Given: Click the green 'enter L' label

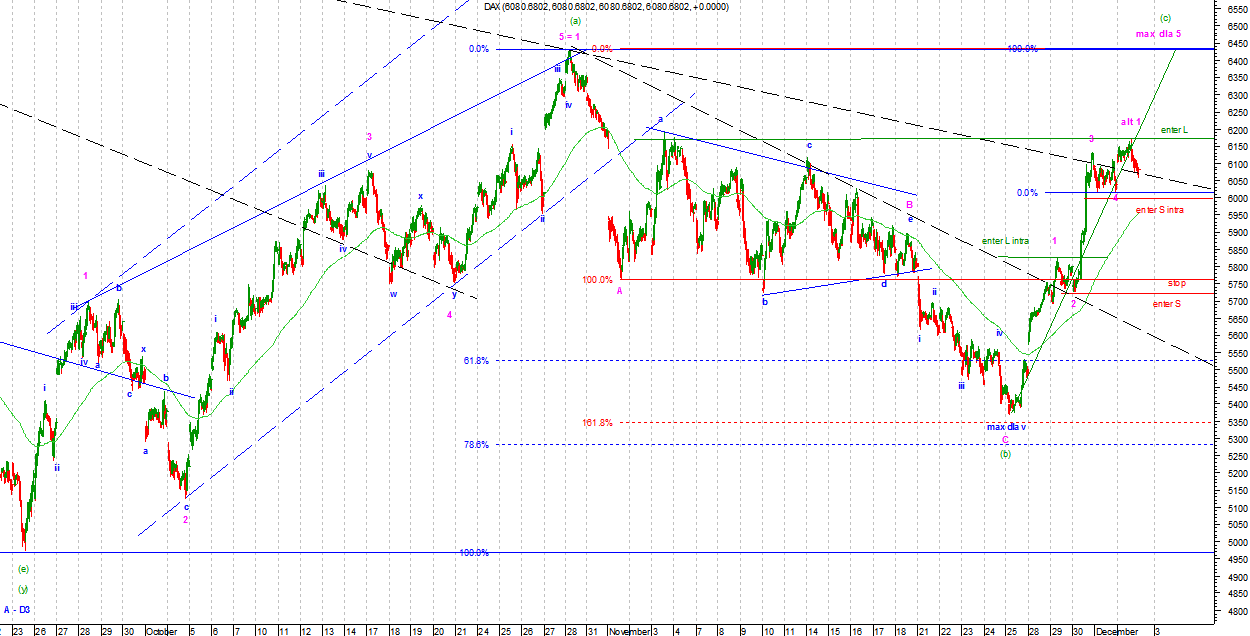Looking at the screenshot, I should (x=1174, y=130).
